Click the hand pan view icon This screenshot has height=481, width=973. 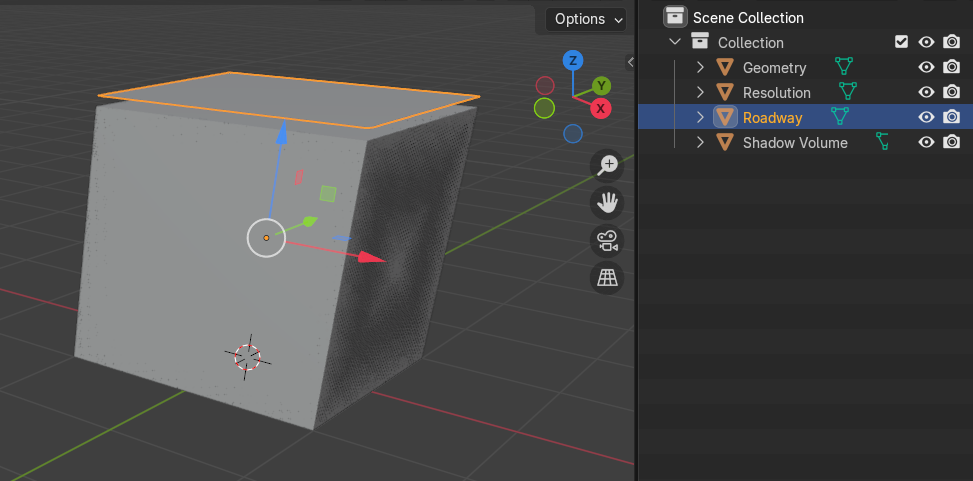tap(607, 203)
